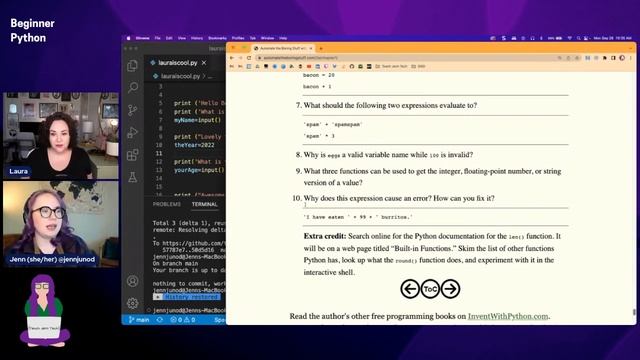The height and width of the screenshot is (360, 640).
Task: Open the browser extensions puzzle icon
Action: 604,58
